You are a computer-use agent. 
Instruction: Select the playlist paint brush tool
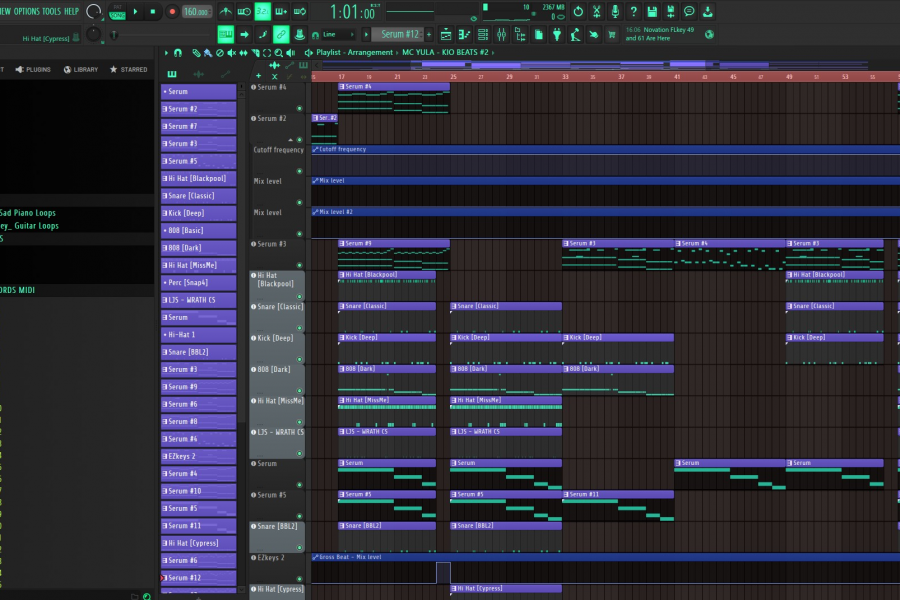pyautogui.click(x=208, y=53)
